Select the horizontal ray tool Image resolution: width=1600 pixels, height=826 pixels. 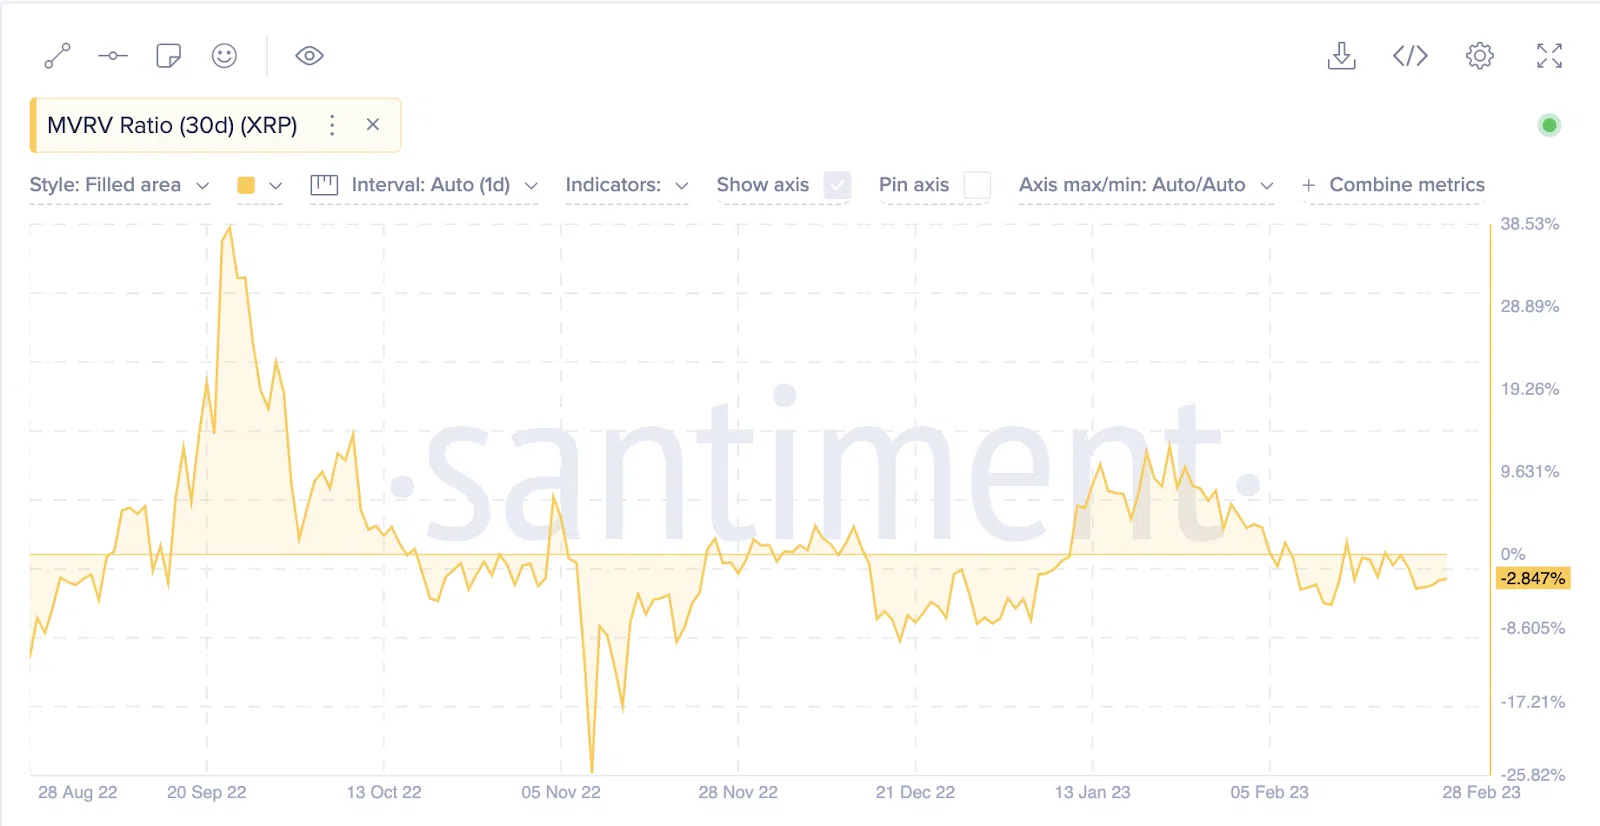point(113,56)
